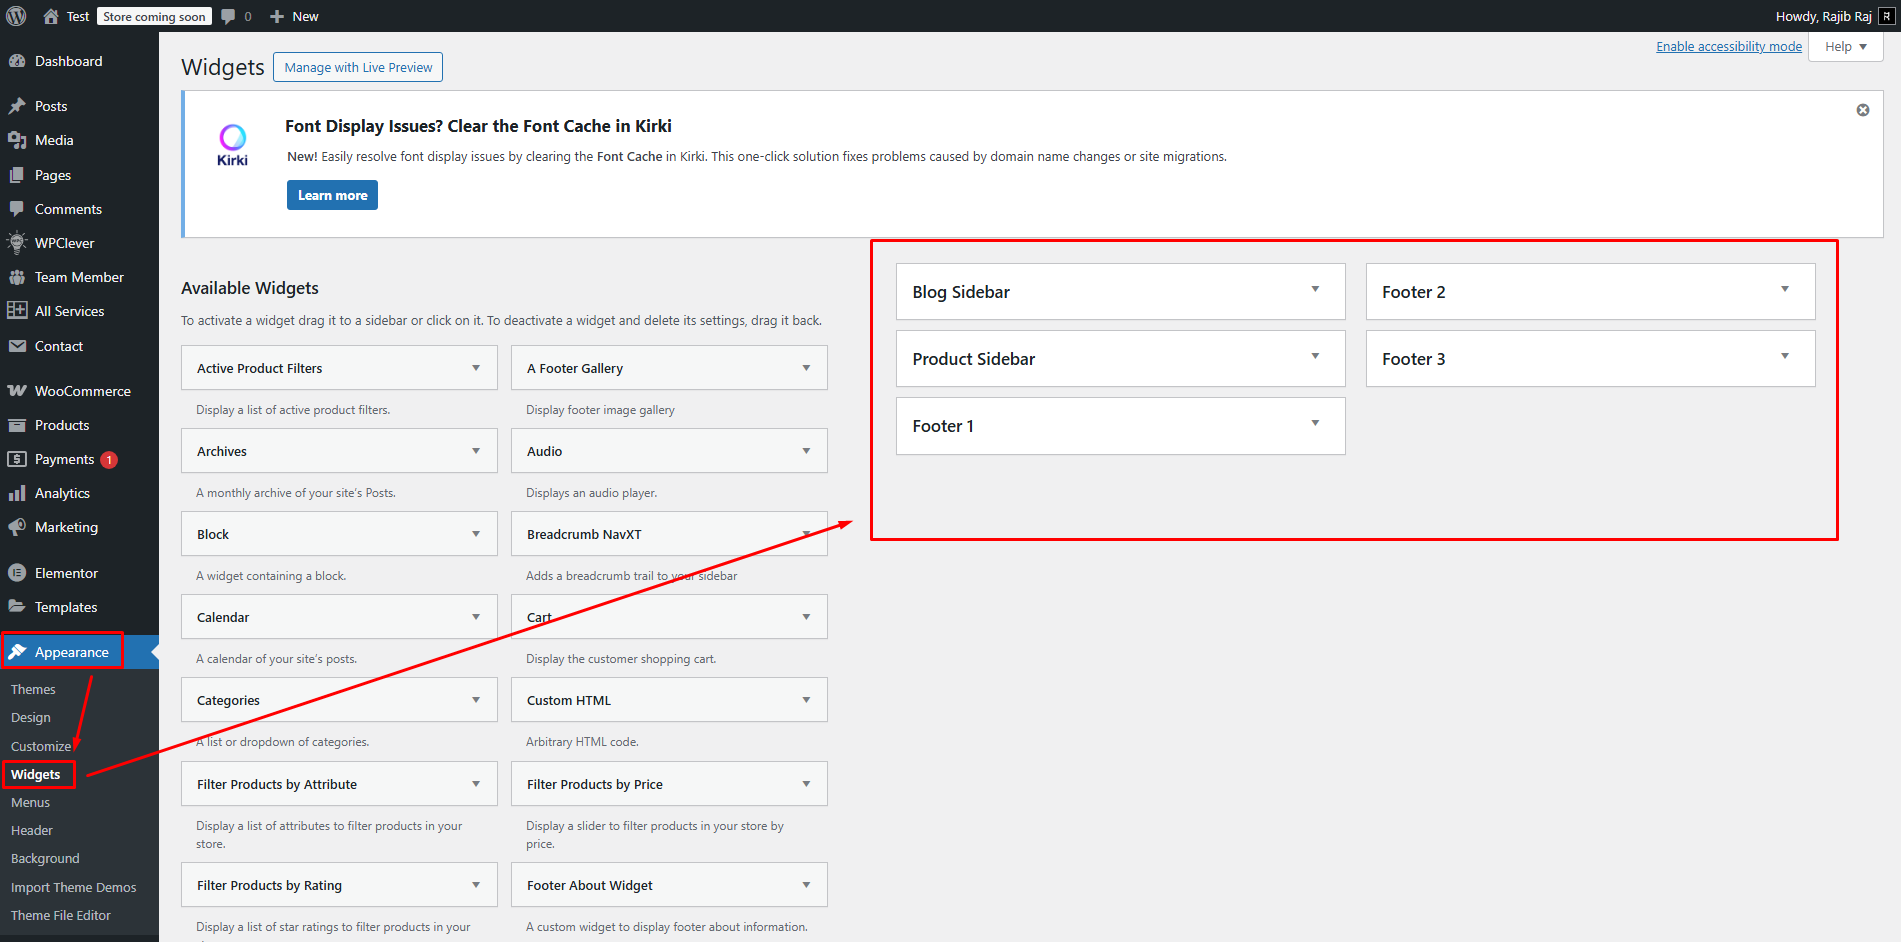The width and height of the screenshot is (1901, 942).
Task: Click Howdy, Rajib Raj account link
Action: (1824, 16)
